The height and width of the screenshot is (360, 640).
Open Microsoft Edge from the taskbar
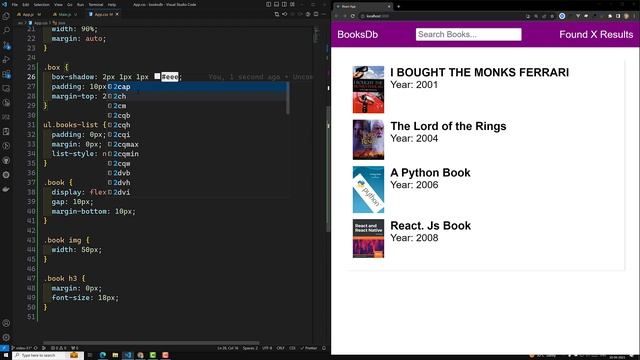(103, 356)
